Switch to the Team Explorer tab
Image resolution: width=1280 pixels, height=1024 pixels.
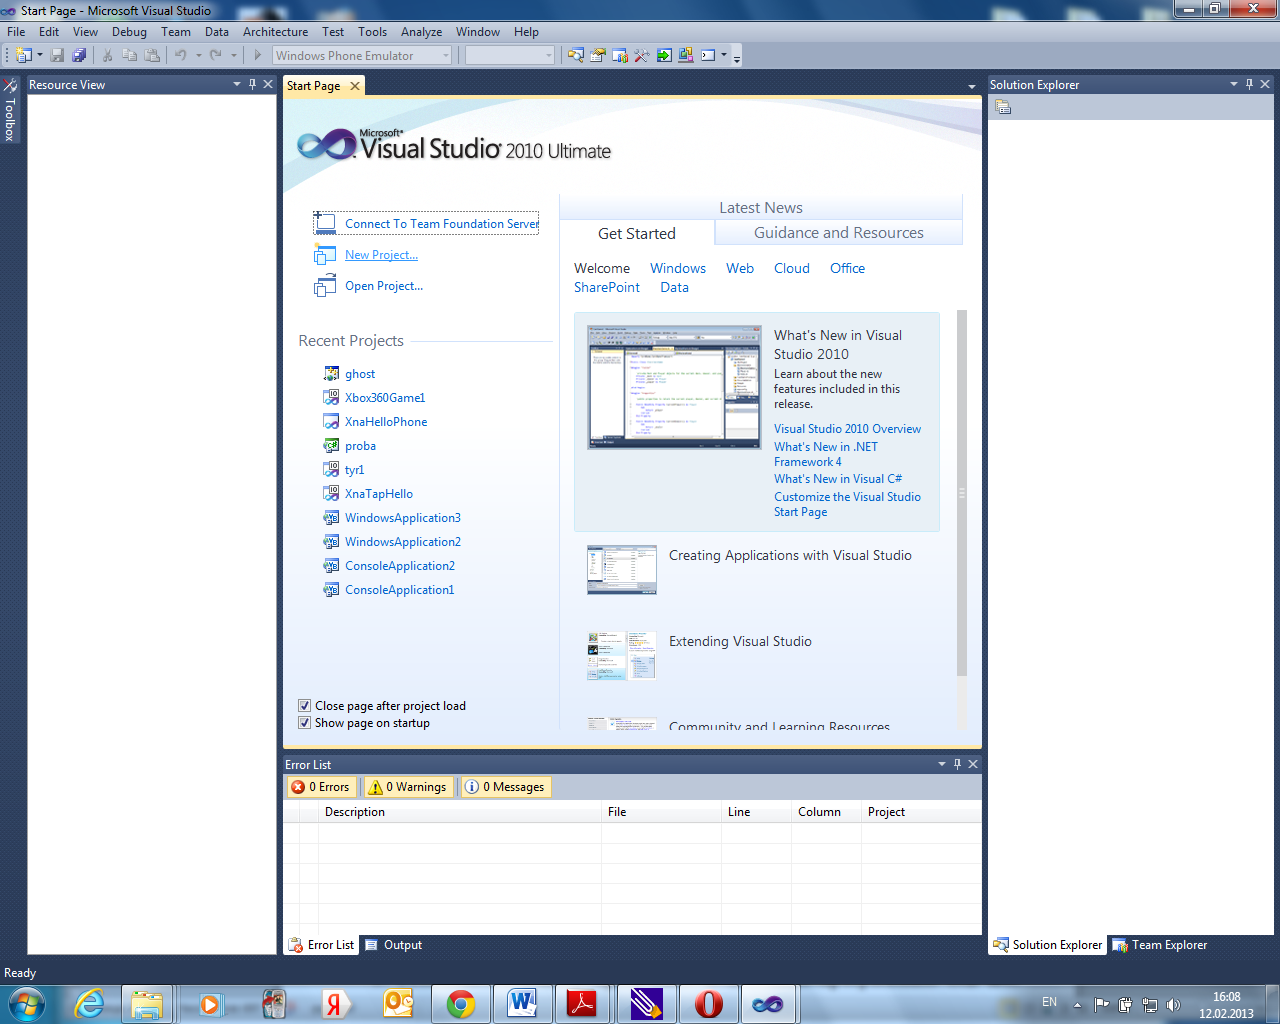click(x=1160, y=945)
